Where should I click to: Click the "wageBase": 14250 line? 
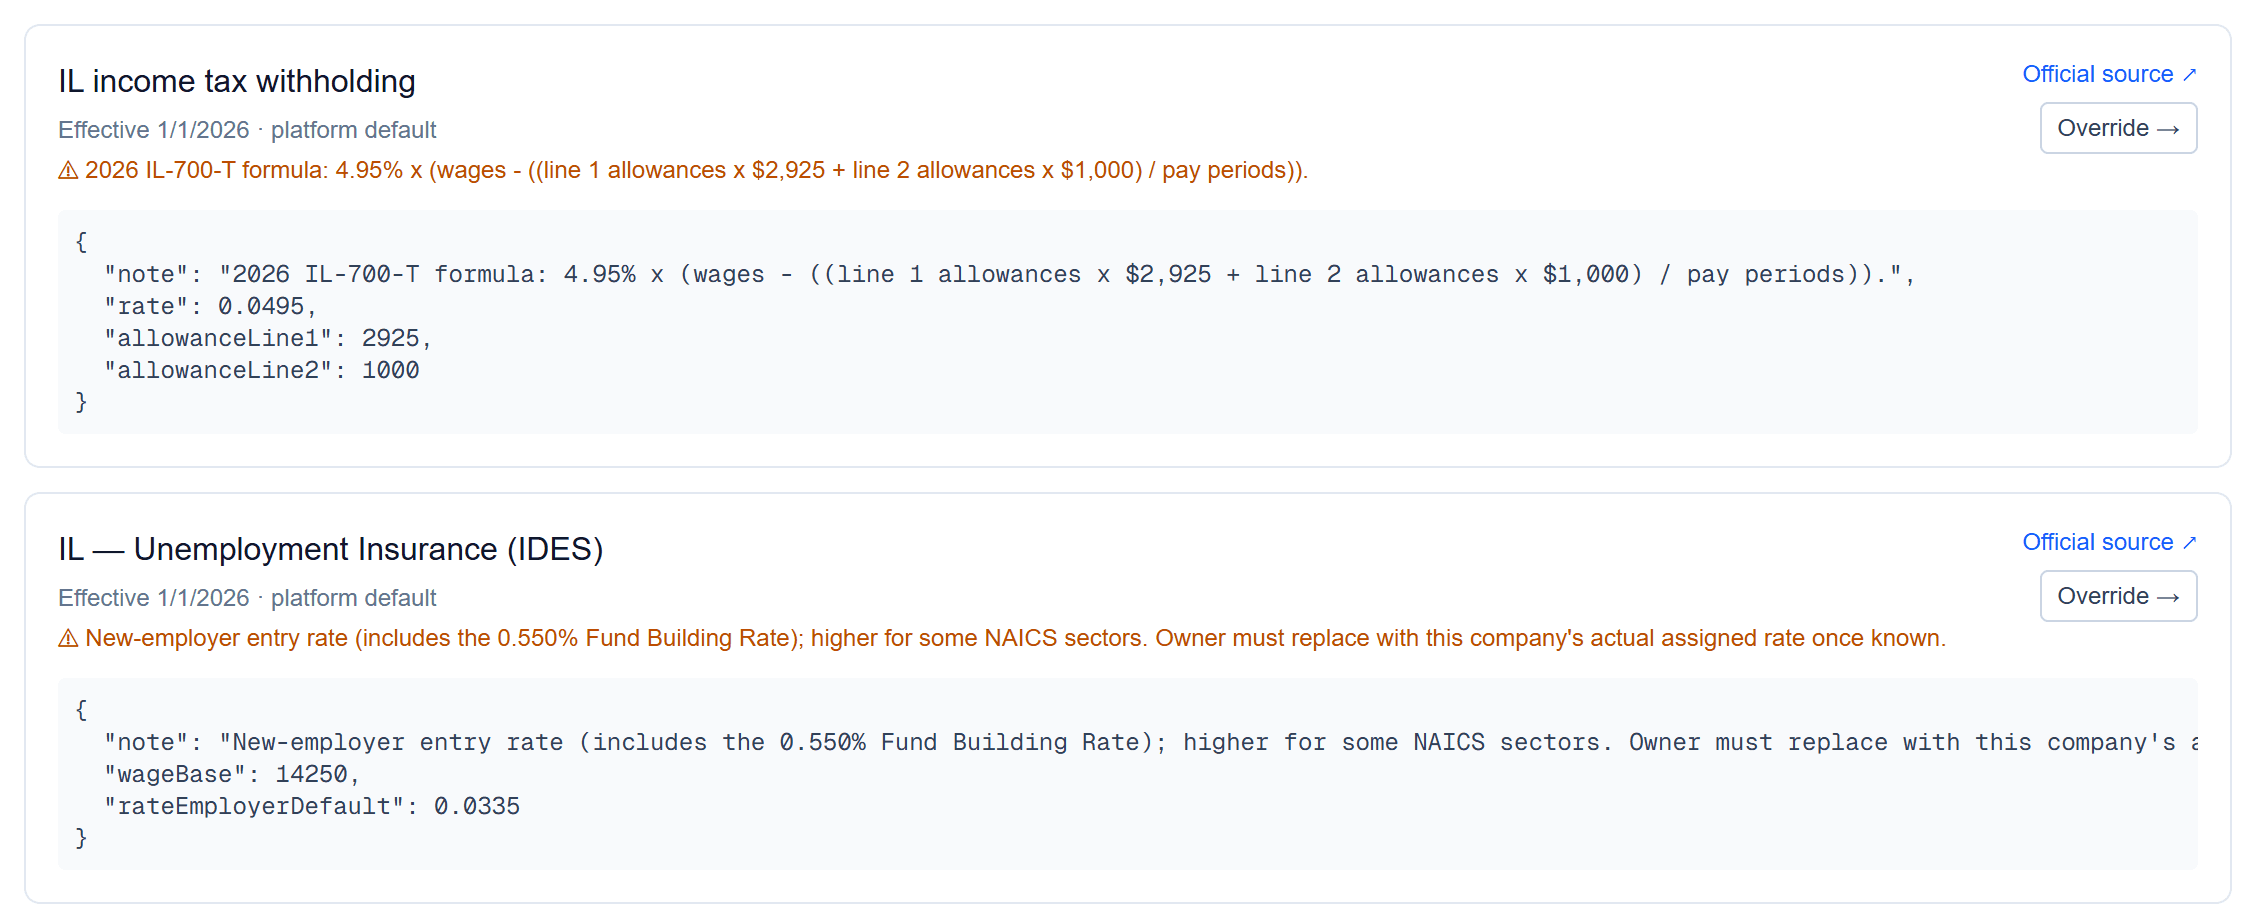[x=232, y=774]
